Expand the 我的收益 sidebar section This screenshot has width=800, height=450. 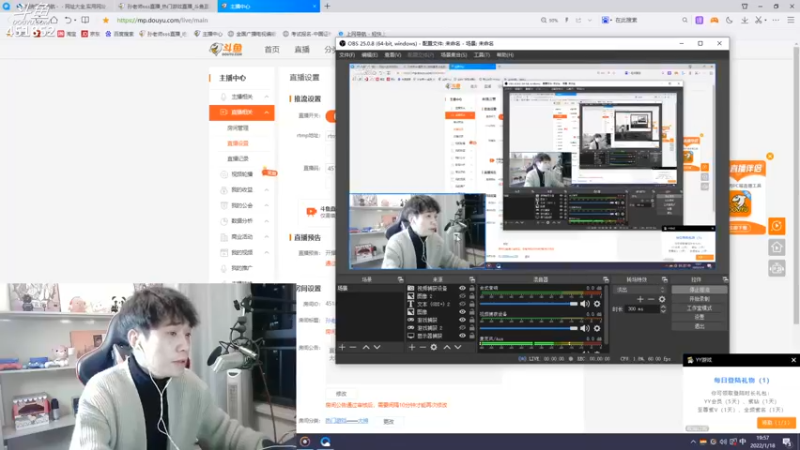266,190
